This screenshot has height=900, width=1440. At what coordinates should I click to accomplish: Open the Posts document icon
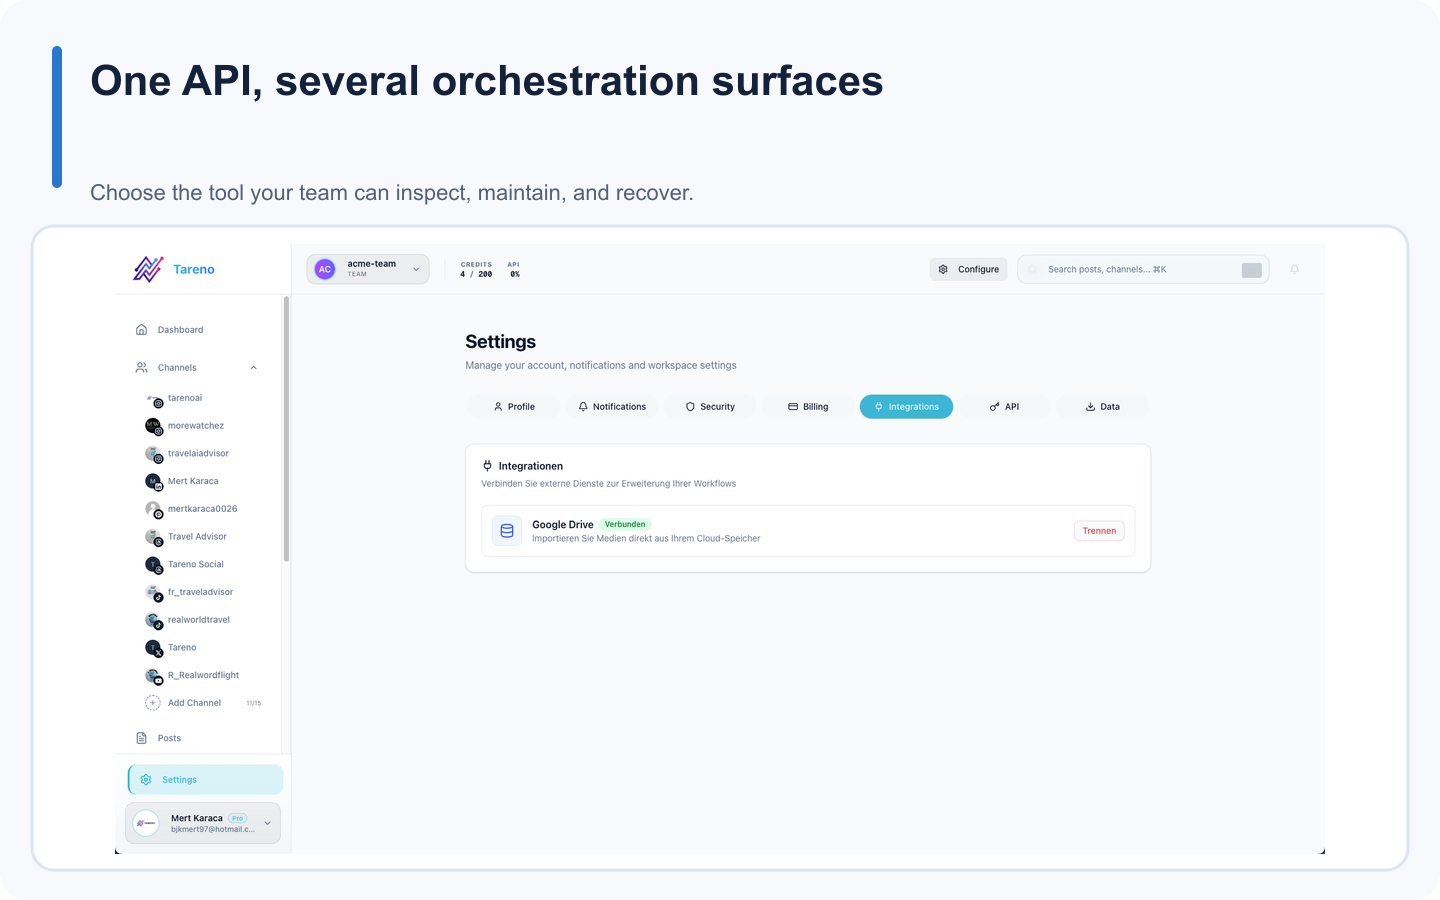(x=142, y=738)
